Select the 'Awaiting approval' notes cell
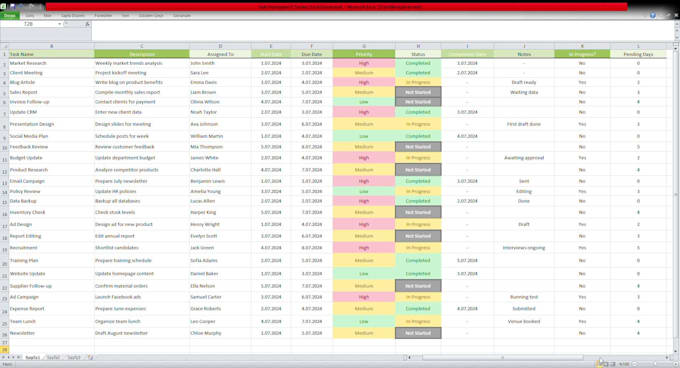Screen dimensions: 680x368 click(x=524, y=158)
